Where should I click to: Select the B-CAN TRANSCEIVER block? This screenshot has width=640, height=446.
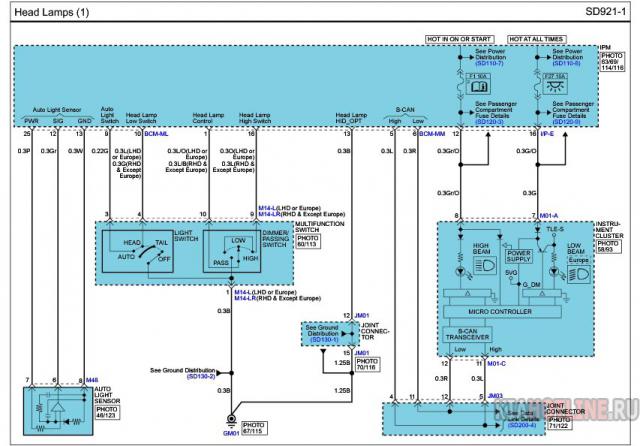pyautogui.click(x=469, y=335)
